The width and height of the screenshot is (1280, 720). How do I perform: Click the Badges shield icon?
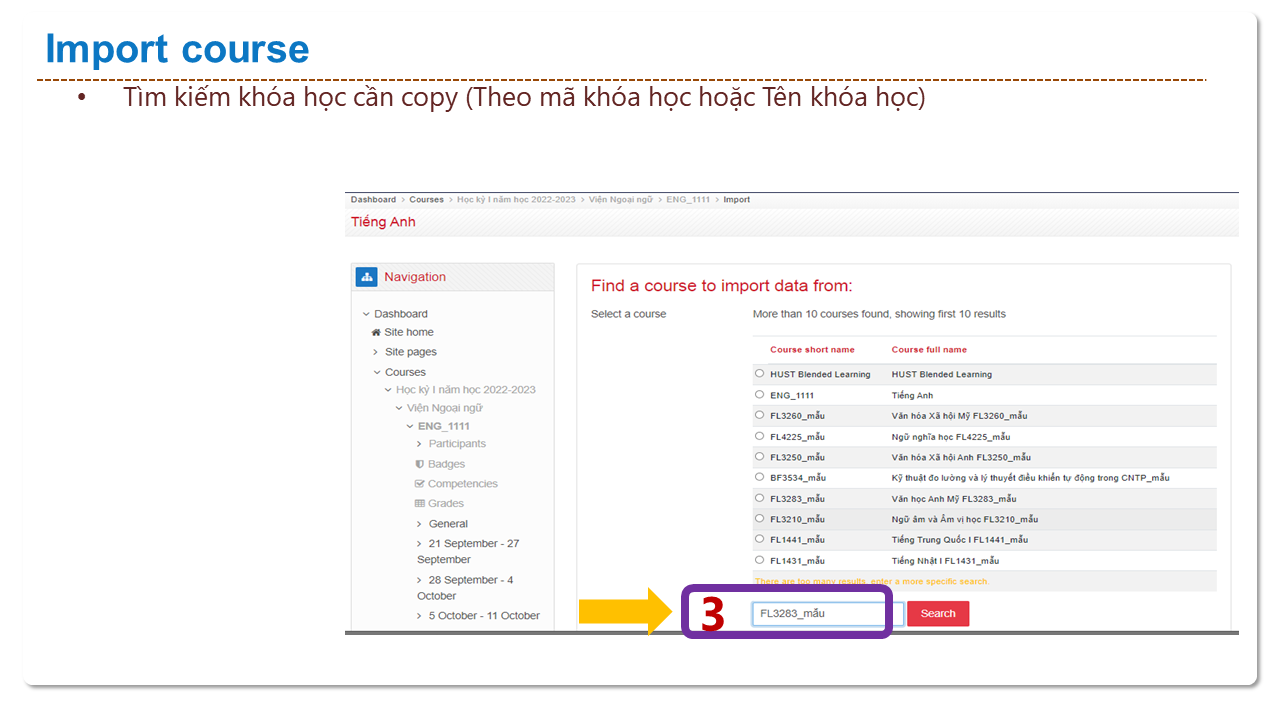pyautogui.click(x=420, y=464)
